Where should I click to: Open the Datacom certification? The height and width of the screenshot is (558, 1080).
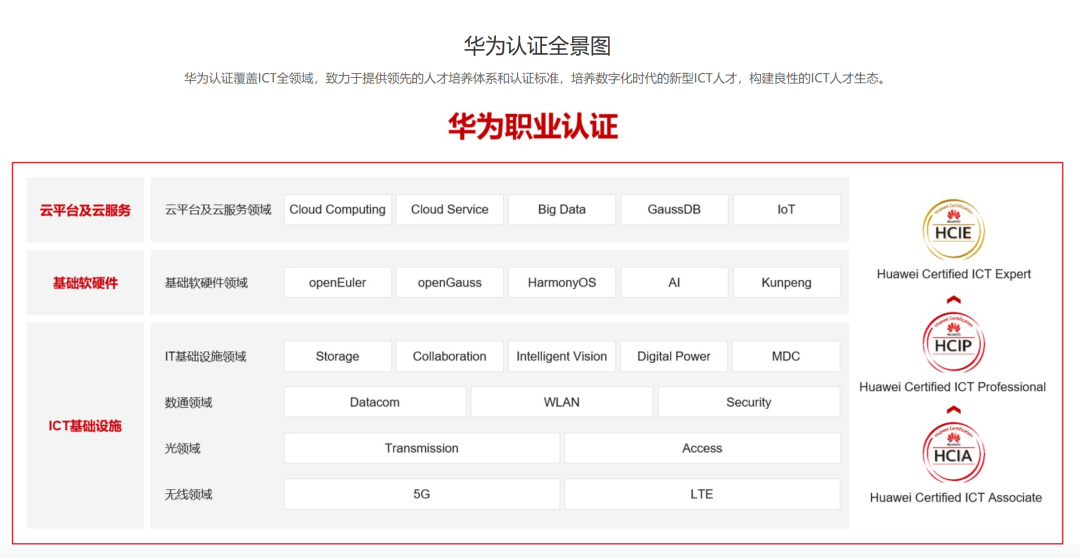coord(375,402)
